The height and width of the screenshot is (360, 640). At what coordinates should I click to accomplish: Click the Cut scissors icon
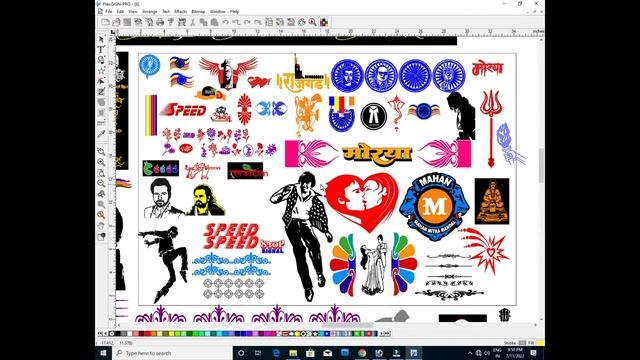tap(193, 22)
